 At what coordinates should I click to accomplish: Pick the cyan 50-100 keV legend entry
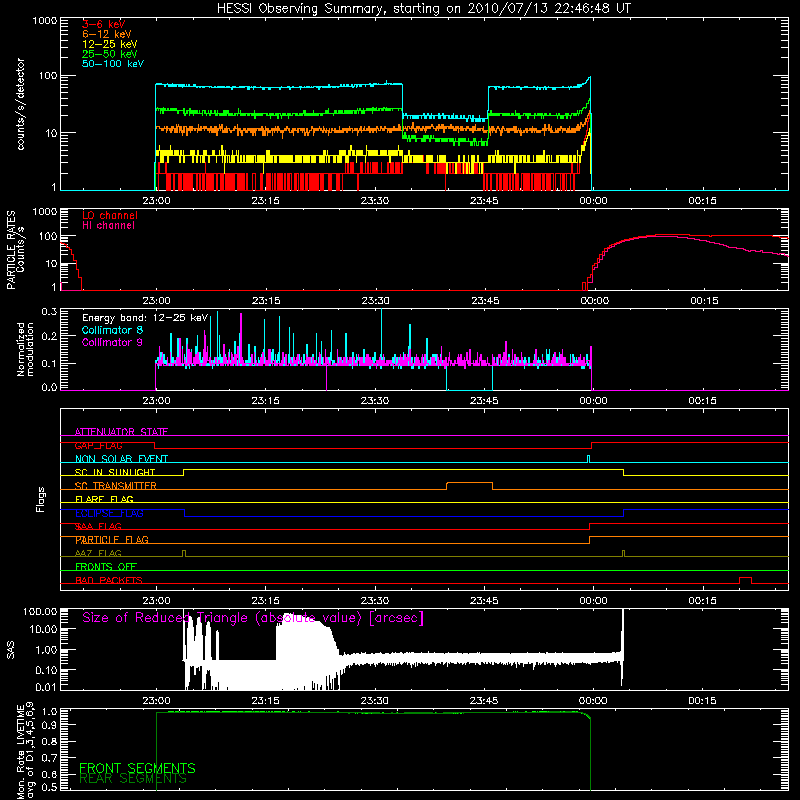click(x=113, y=64)
